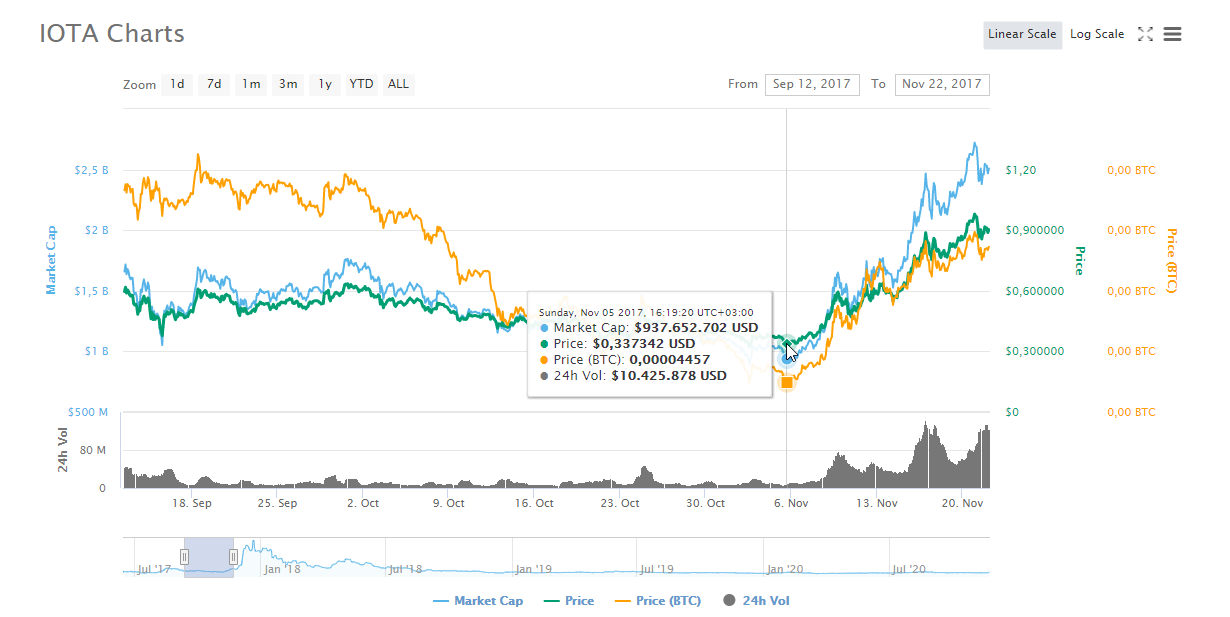Toggle green Price series in legend
Screen dimensions: 1230x617
coord(569,601)
